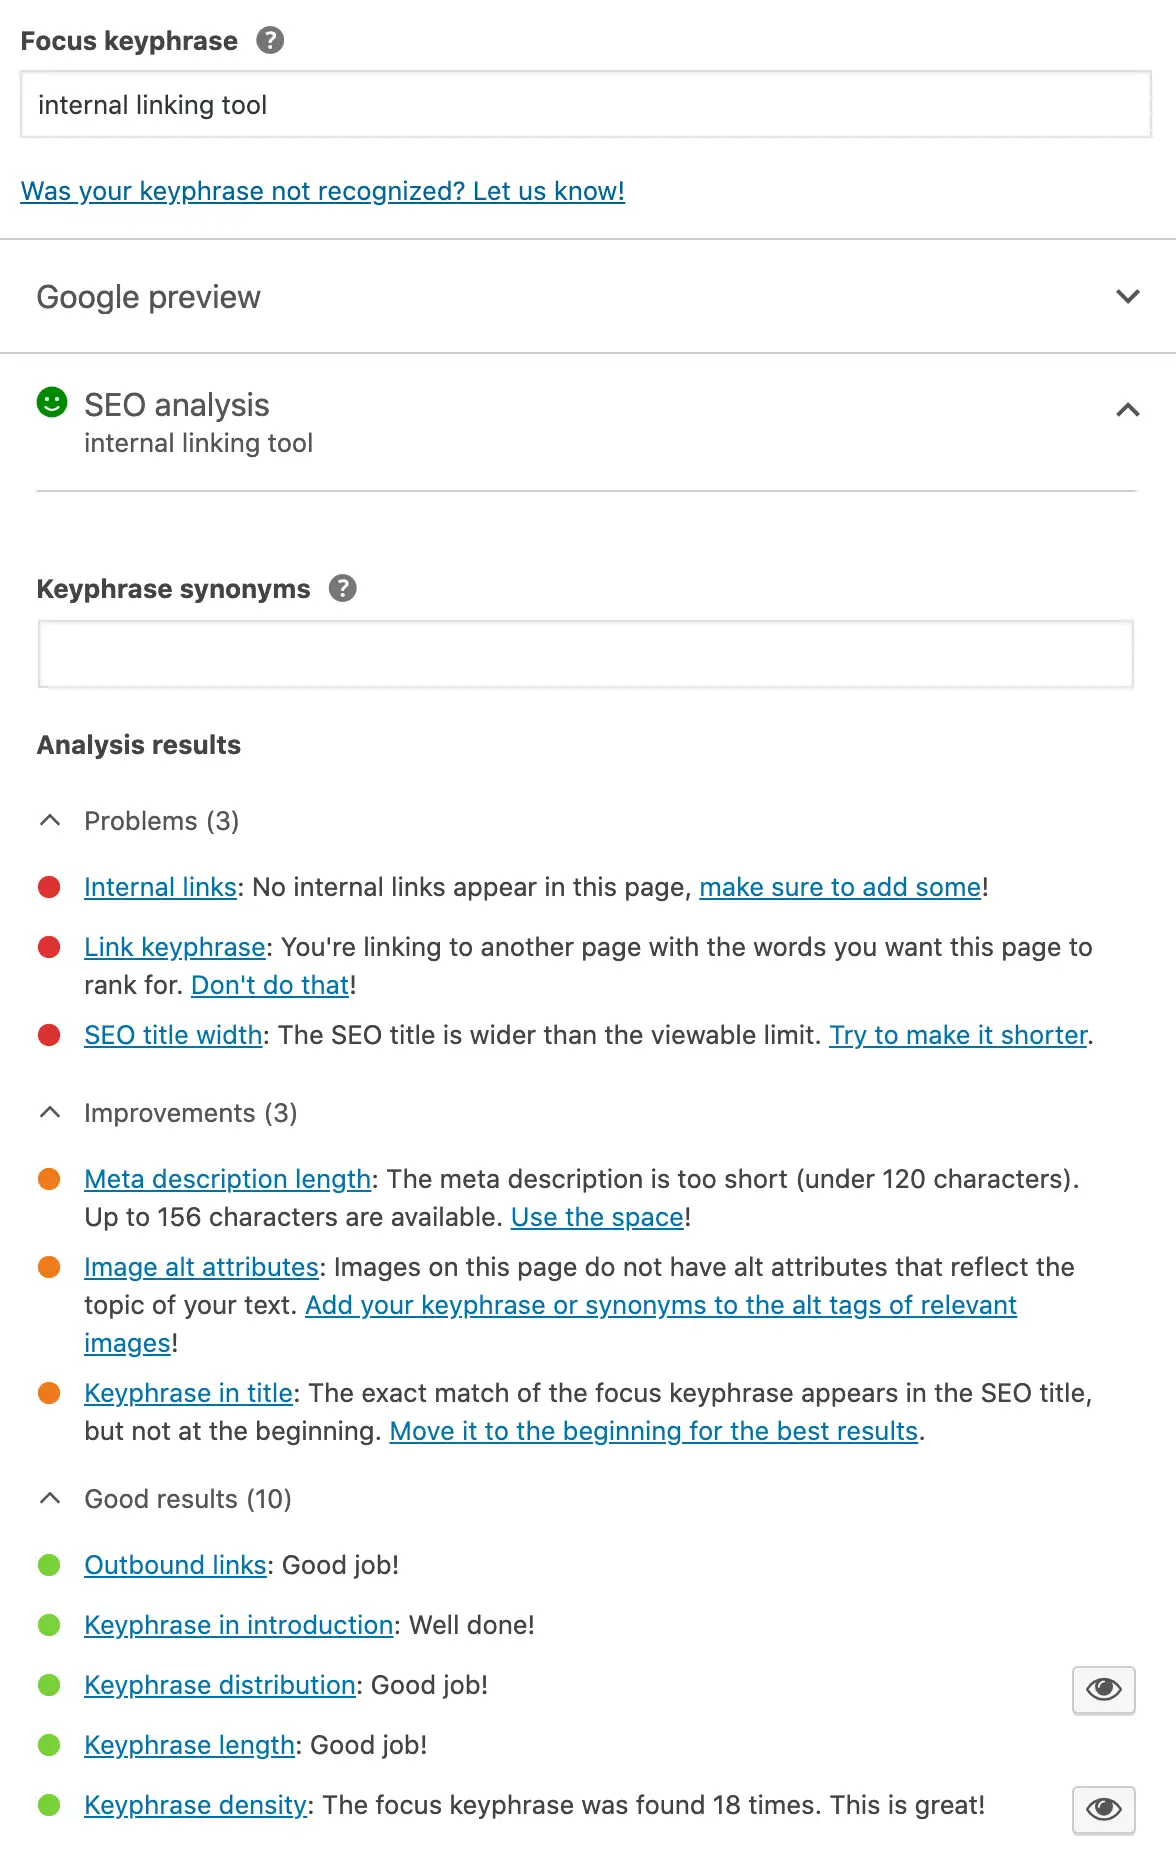Screen dimensions: 1176x1852
Task: Click the green SEO analysis smiley icon
Action: tap(52, 402)
